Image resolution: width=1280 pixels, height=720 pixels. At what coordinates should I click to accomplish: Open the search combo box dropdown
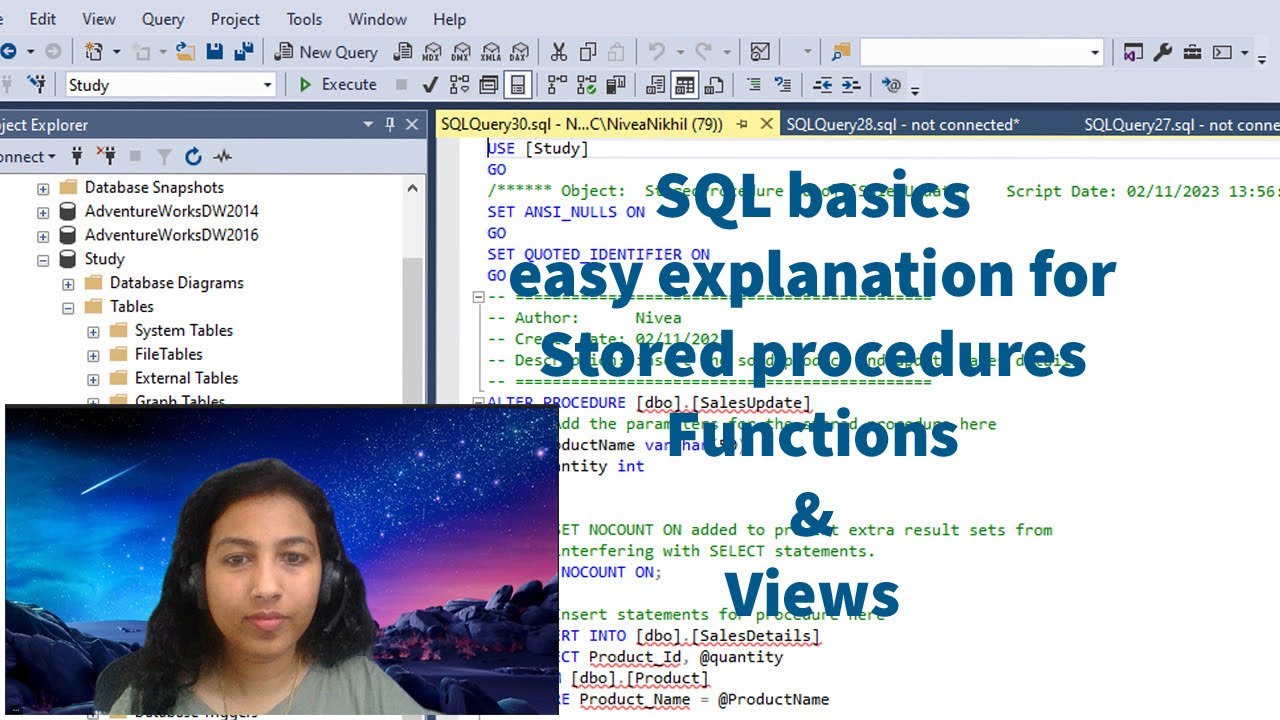click(1095, 52)
